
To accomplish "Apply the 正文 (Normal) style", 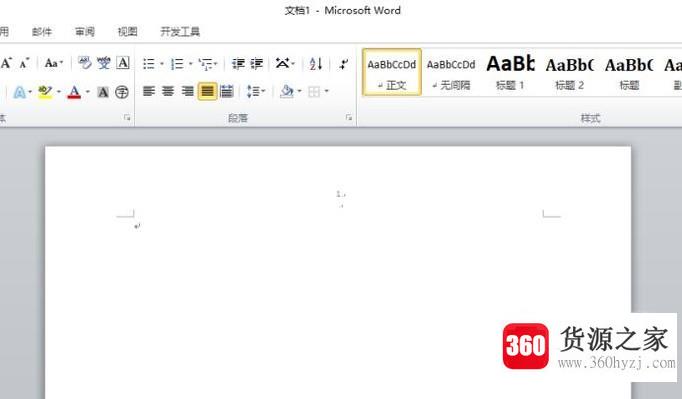I will click(x=392, y=72).
